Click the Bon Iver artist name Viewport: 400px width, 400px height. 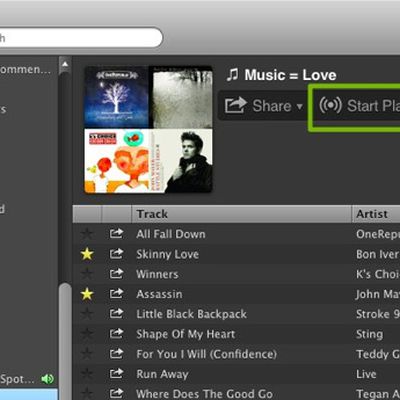point(378,254)
